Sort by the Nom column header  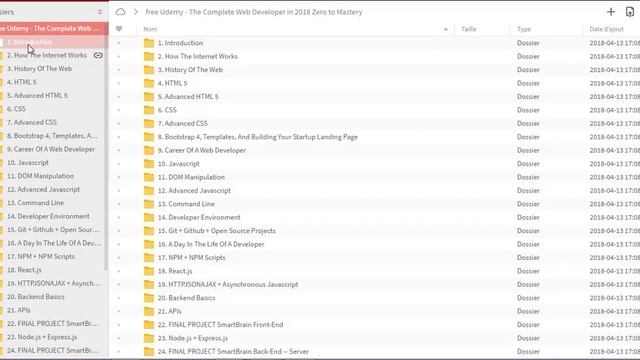(150, 29)
